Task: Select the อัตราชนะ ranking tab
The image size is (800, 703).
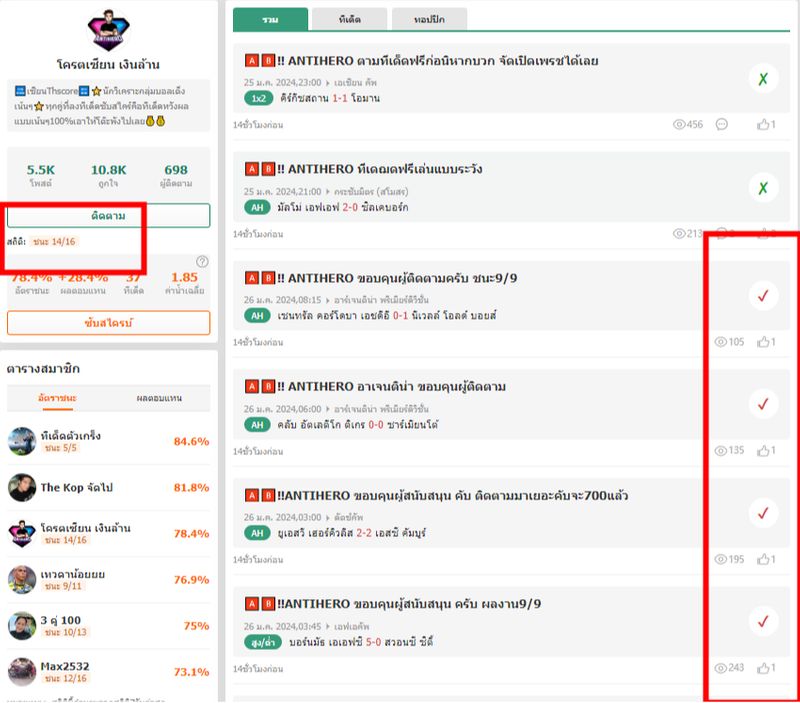Action: (x=56, y=398)
